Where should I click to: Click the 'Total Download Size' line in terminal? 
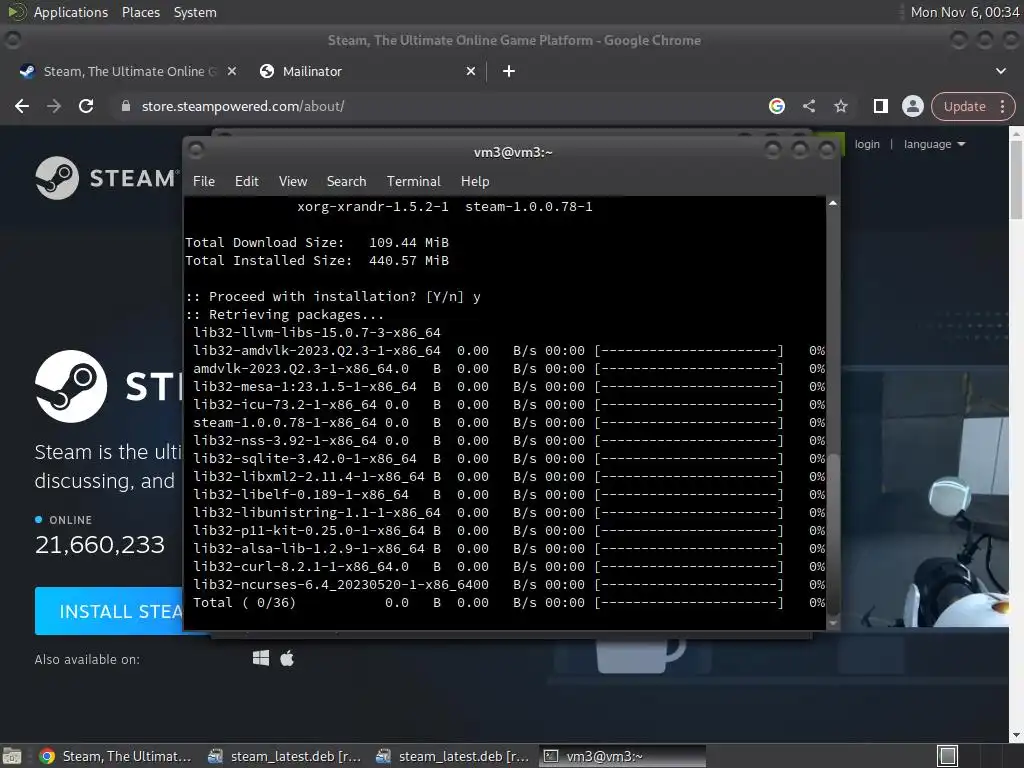pyautogui.click(x=317, y=242)
